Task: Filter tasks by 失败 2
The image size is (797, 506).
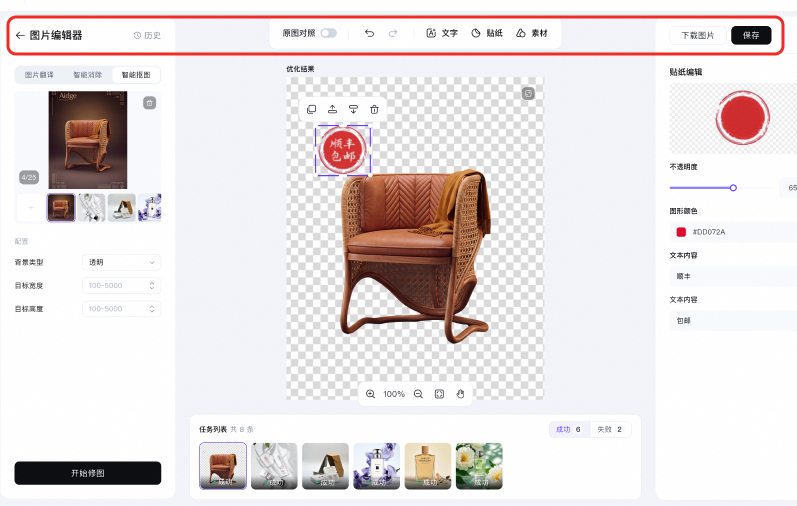Action: [610, 429]
